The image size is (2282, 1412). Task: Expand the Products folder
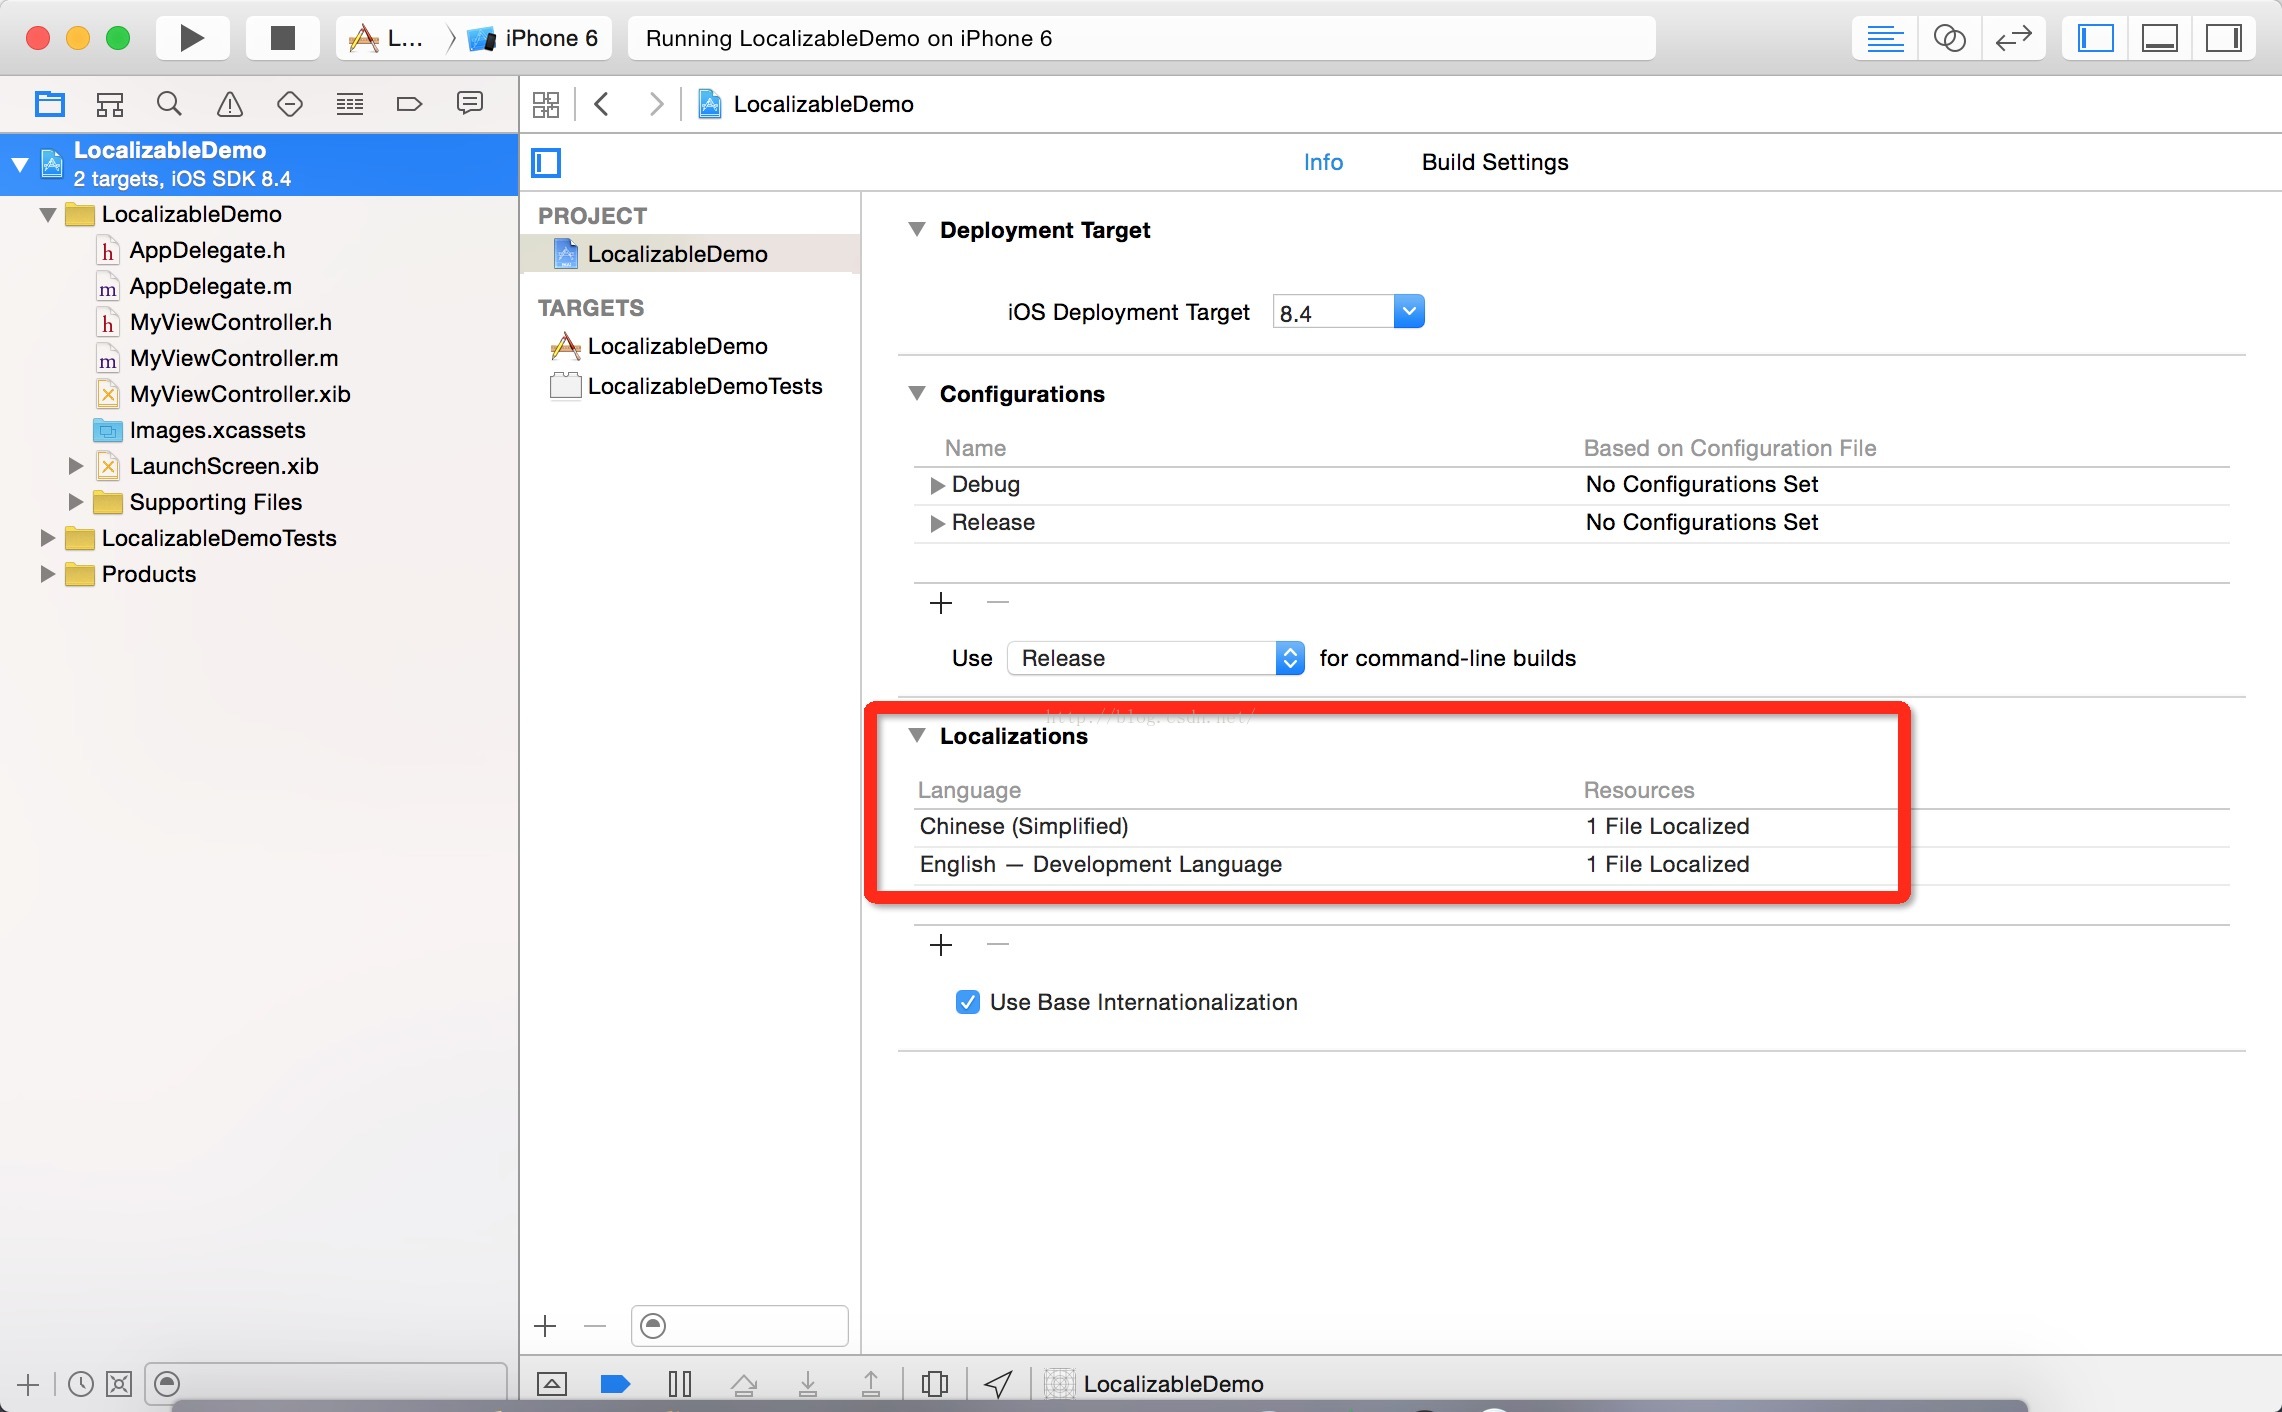(47, 574)
